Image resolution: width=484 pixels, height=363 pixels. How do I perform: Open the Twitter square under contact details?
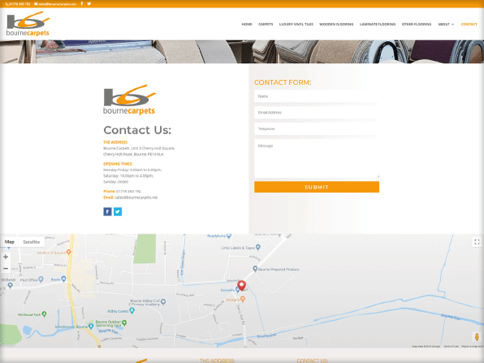click(118, 212)
